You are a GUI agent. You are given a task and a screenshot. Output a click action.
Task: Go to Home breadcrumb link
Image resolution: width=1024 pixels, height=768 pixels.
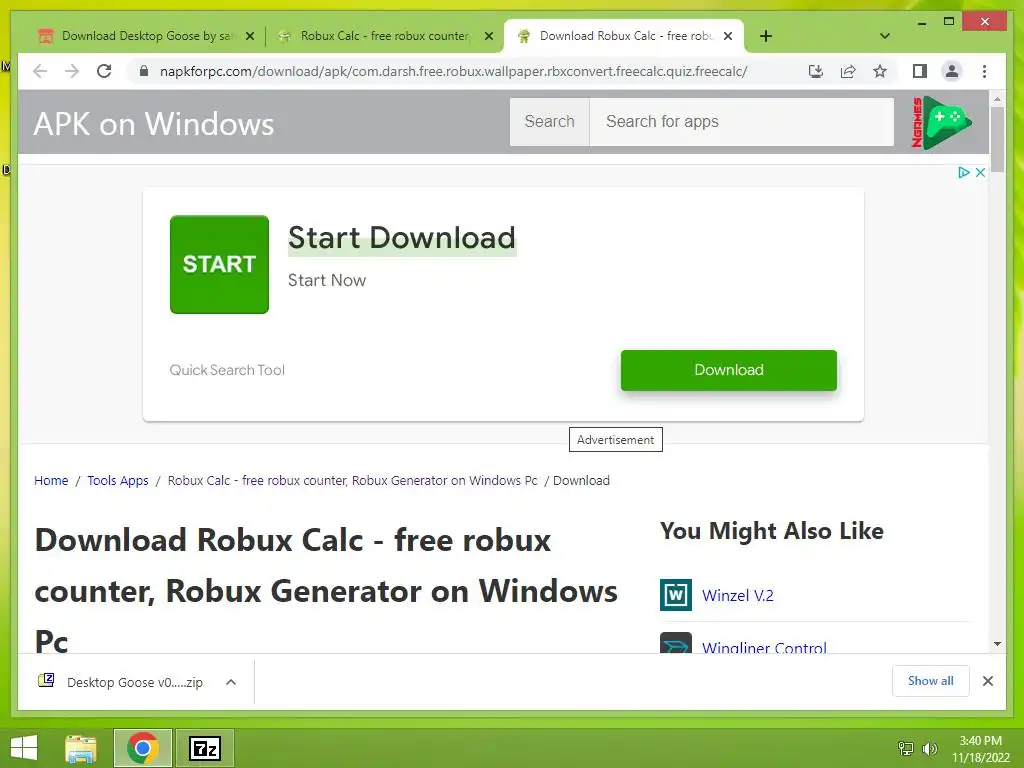(x=51, y=481)
